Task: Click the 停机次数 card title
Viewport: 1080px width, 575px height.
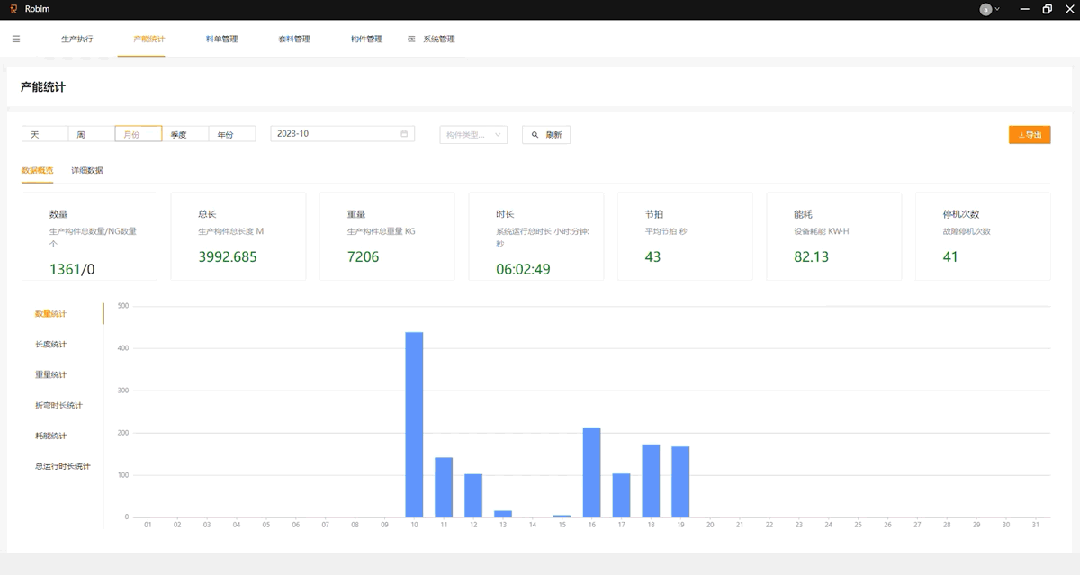Action: tap(961, 215)
